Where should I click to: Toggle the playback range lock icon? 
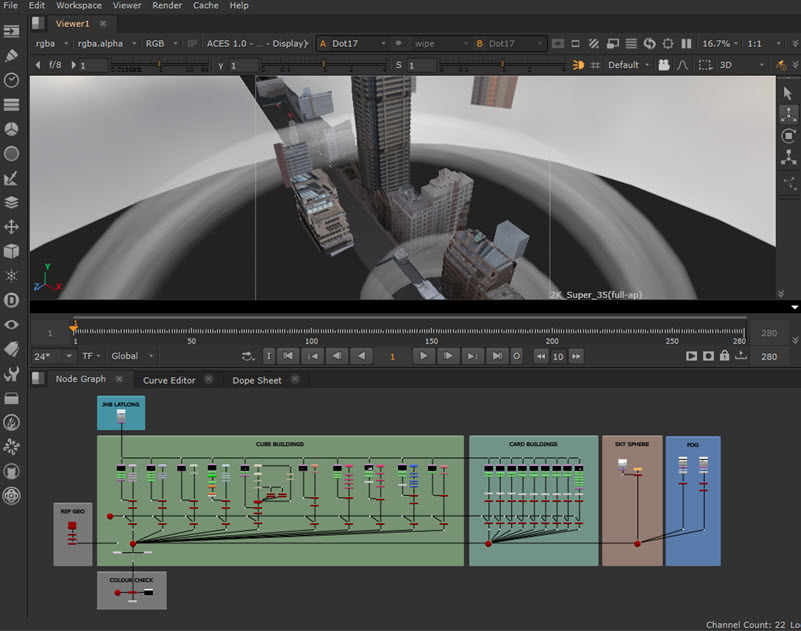click(724, 356)
